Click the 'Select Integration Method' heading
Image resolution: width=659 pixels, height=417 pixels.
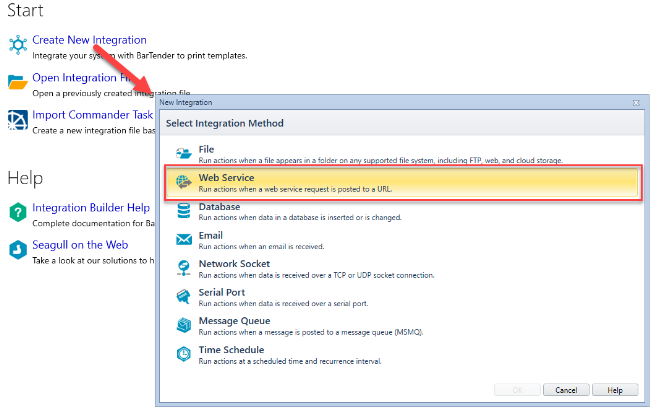(x=225, y=123)
